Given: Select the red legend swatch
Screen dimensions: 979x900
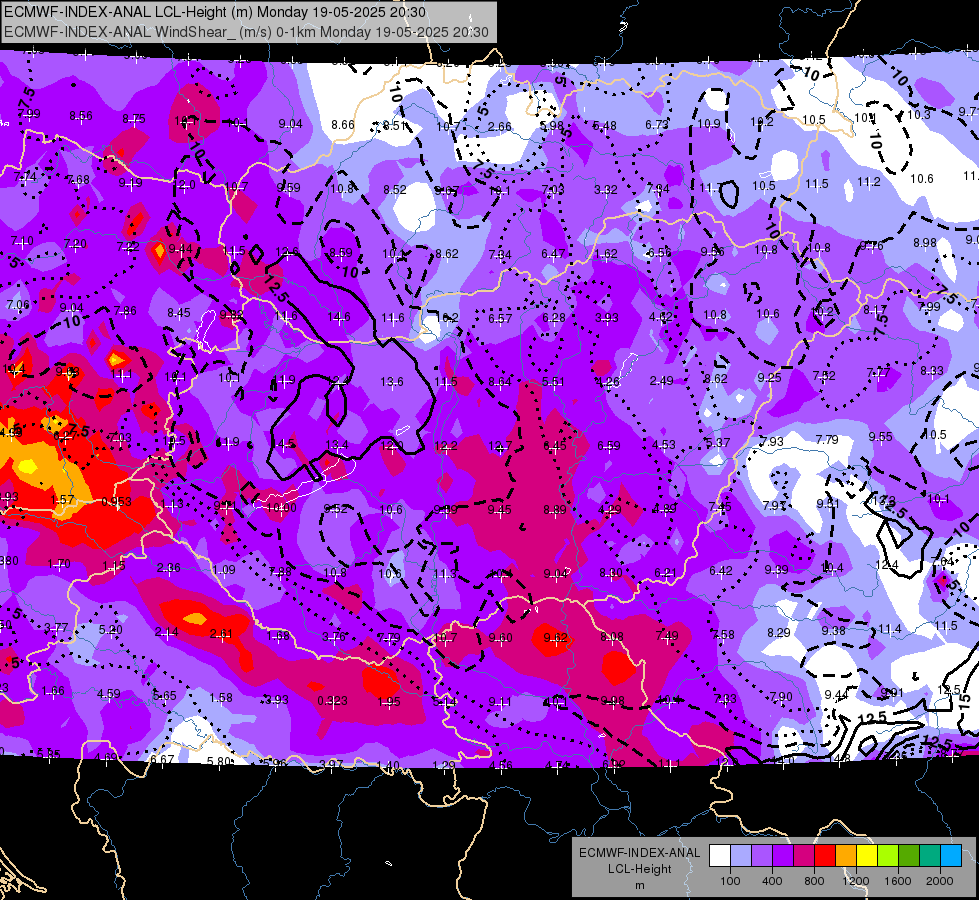Looking at the screenshot, I should (x=825, y=856).
